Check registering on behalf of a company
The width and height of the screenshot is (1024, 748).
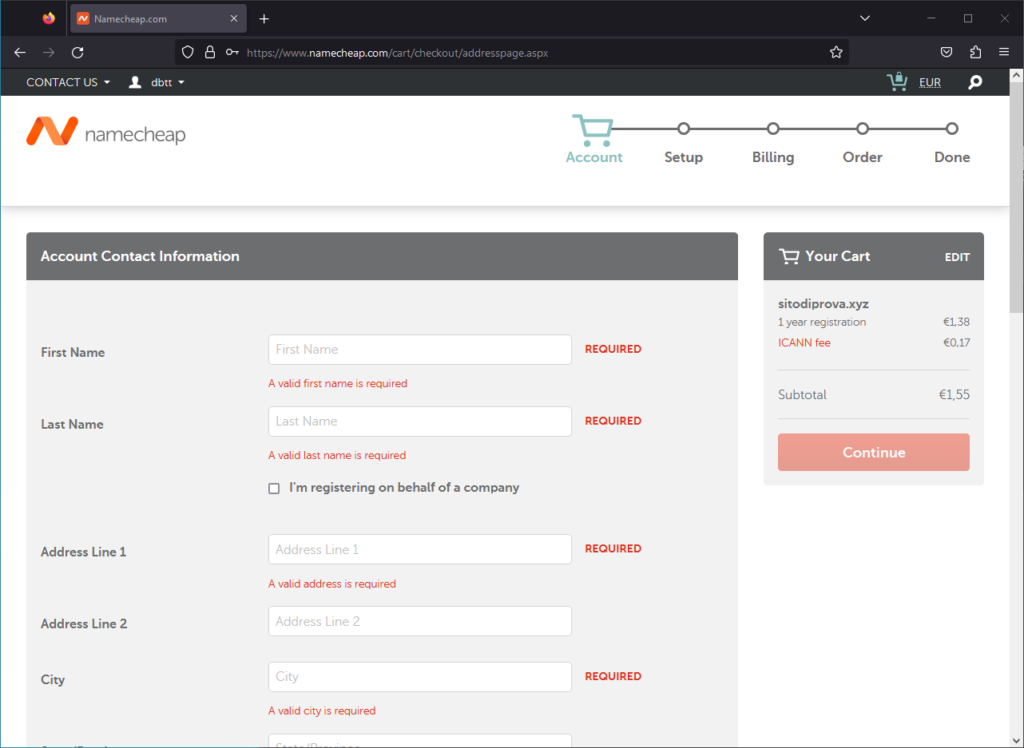(x=274, y=489)
